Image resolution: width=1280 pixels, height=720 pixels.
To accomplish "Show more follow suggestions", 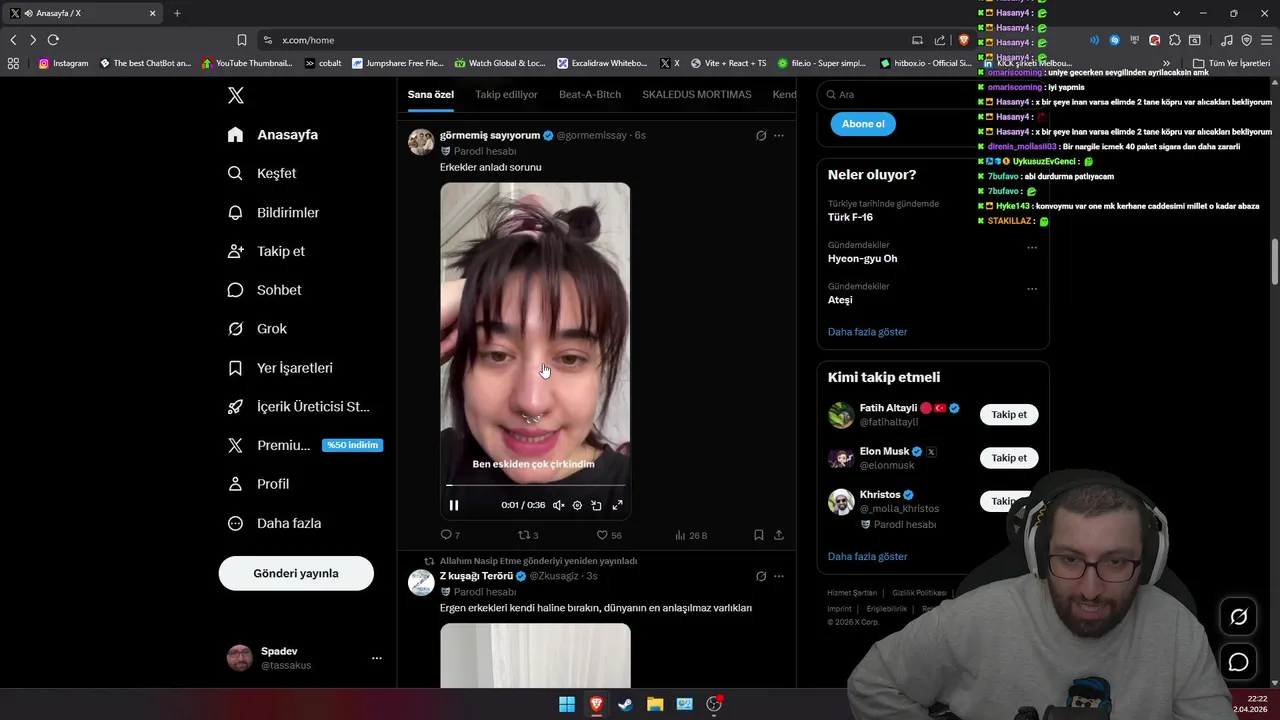I will 867,556.
